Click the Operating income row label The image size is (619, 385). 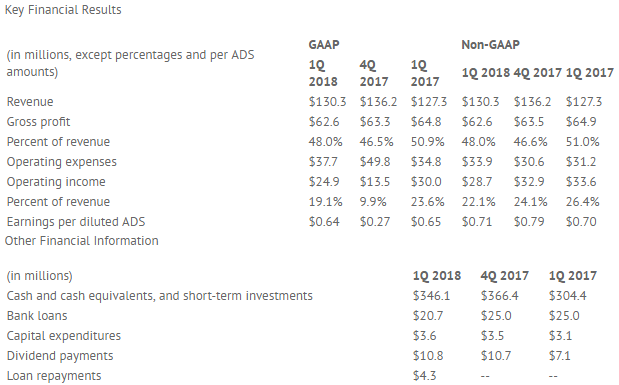(x=56, y=182)
